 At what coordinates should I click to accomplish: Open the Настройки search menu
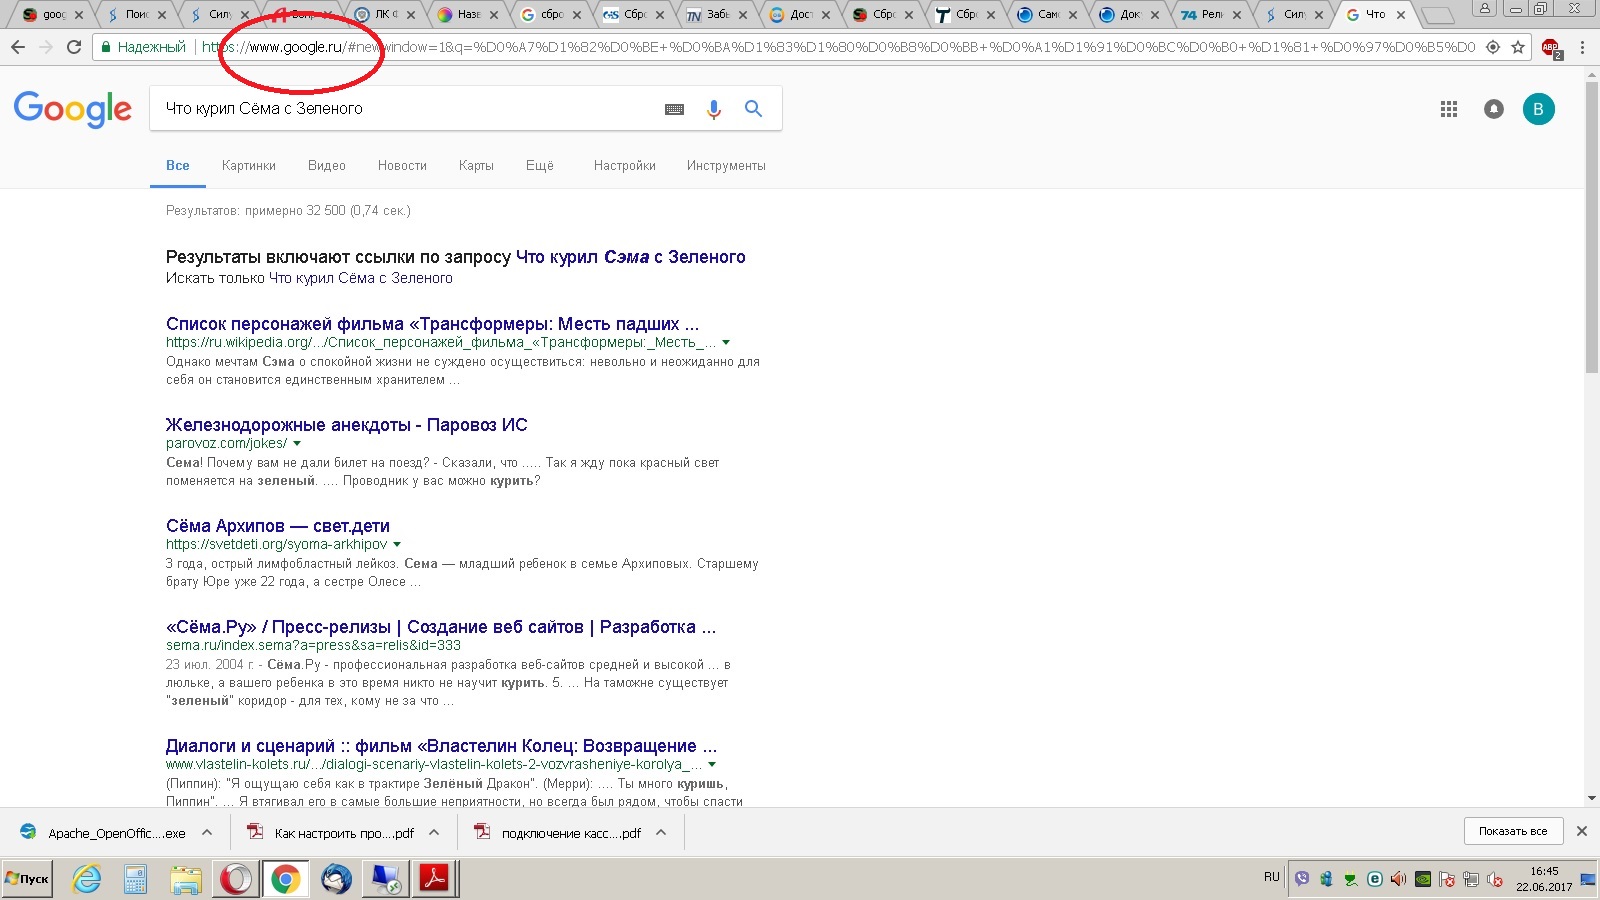coord(625,166)
